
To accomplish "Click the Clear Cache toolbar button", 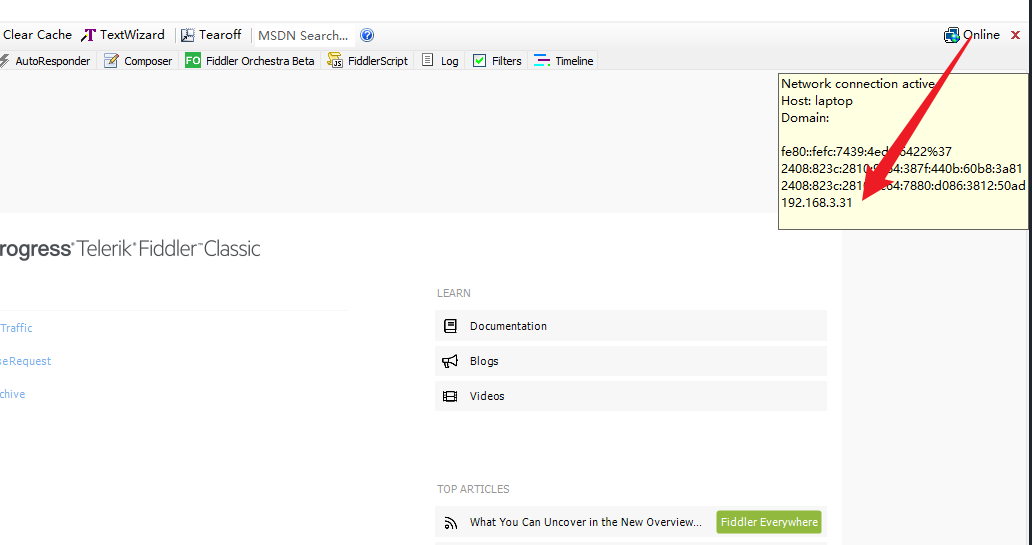I will coord(36,35).
